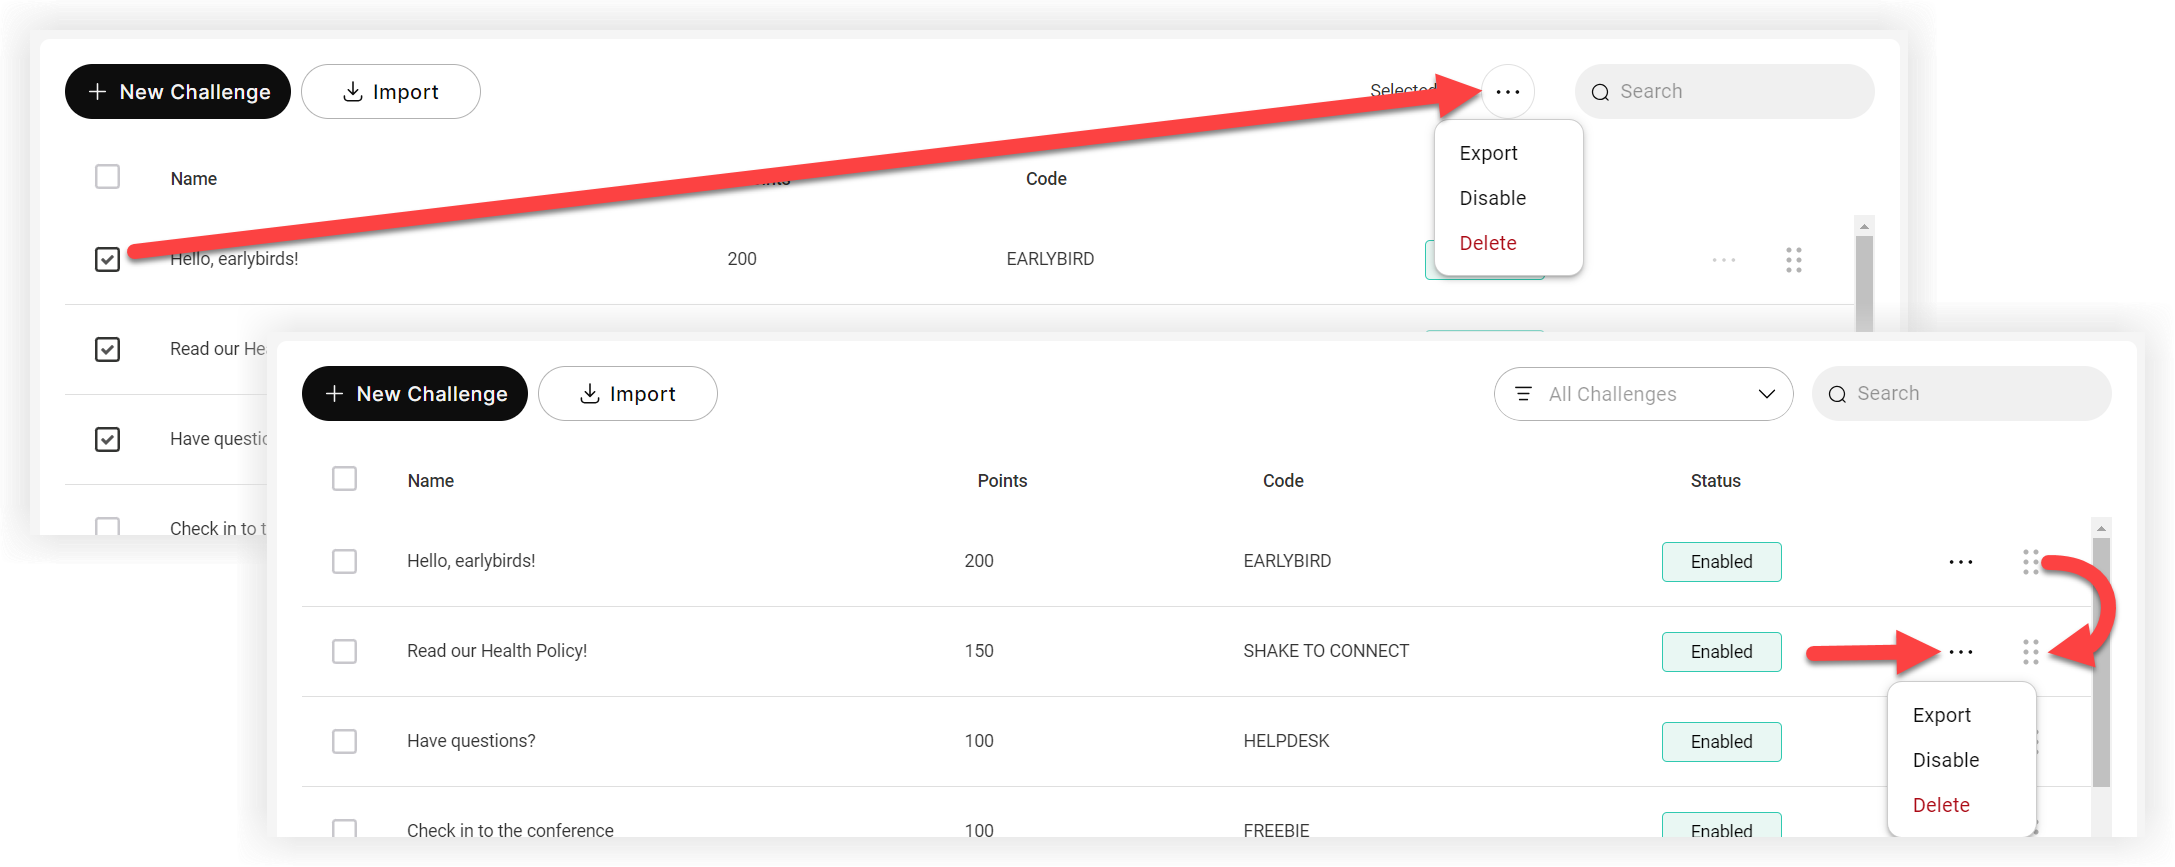Click Search field in back window
Viewport: 2175px width, 867px height.
(1725, 92)
